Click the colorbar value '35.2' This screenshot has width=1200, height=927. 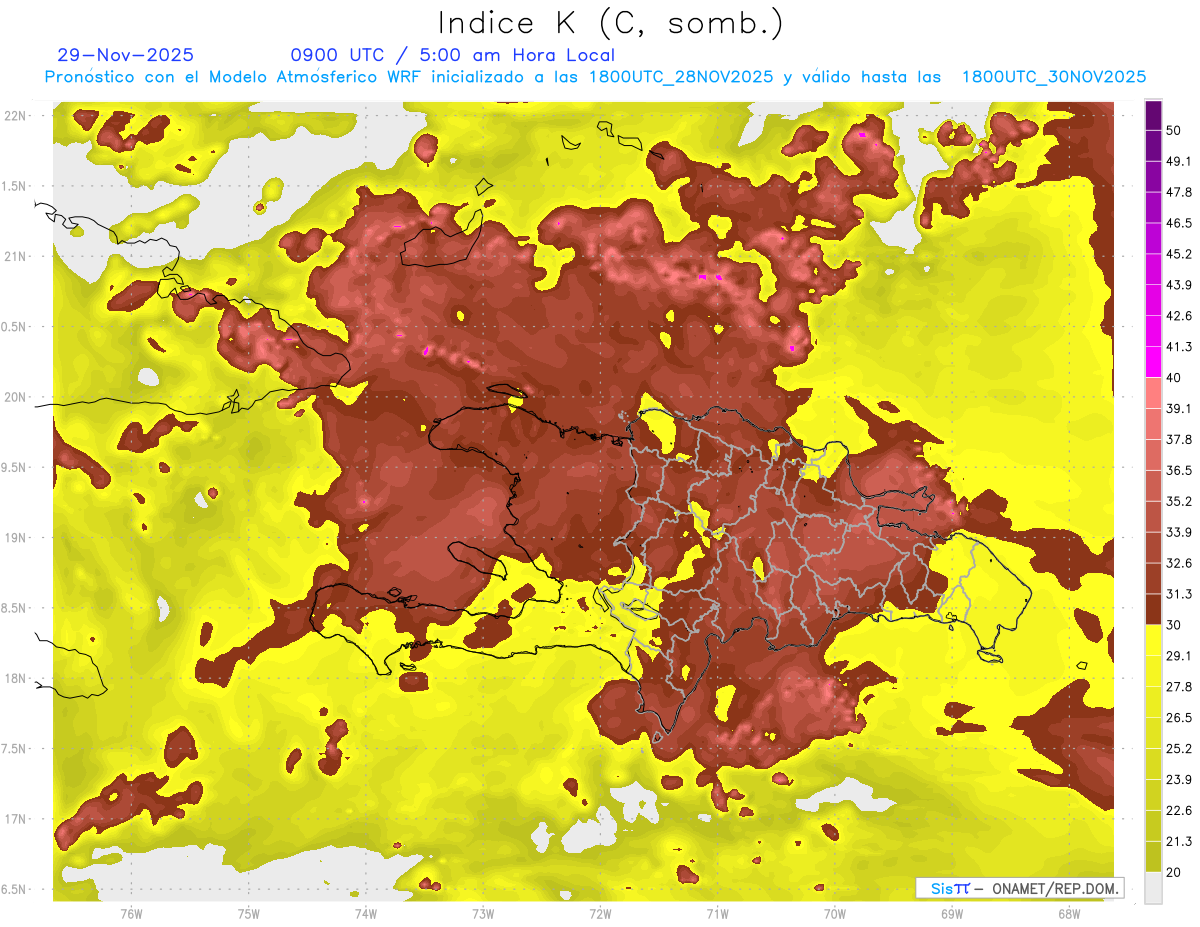pyautogui.click(x=1179, y=501)
